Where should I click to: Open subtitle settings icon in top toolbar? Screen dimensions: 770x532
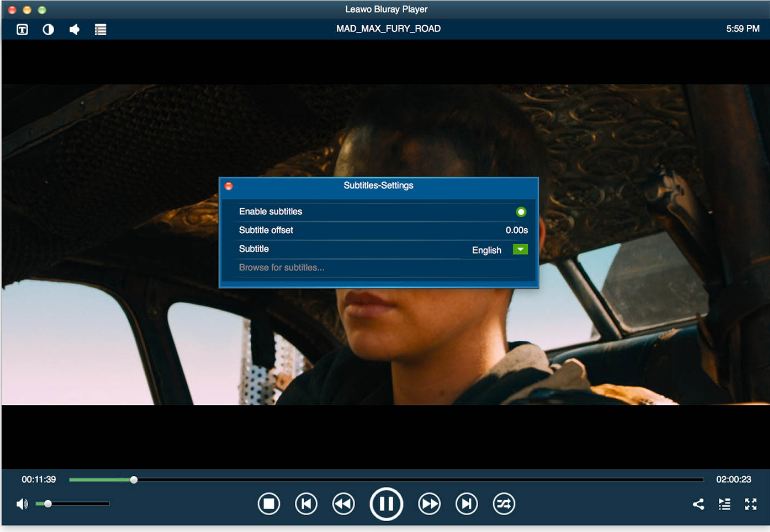(23, 29)
